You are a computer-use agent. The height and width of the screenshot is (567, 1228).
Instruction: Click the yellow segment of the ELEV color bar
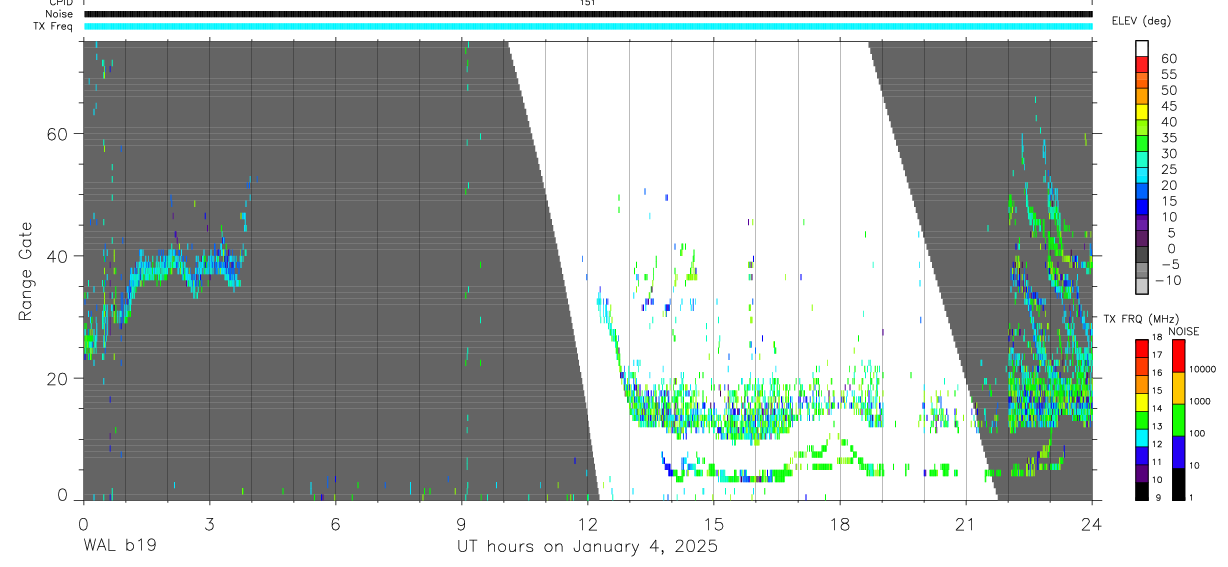[x=1141, y=113]
